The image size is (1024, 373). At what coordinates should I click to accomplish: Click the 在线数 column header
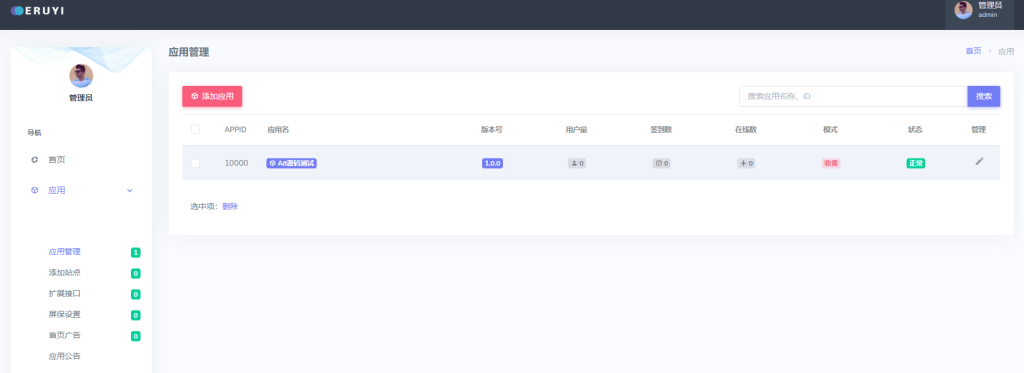click(746, 129)
